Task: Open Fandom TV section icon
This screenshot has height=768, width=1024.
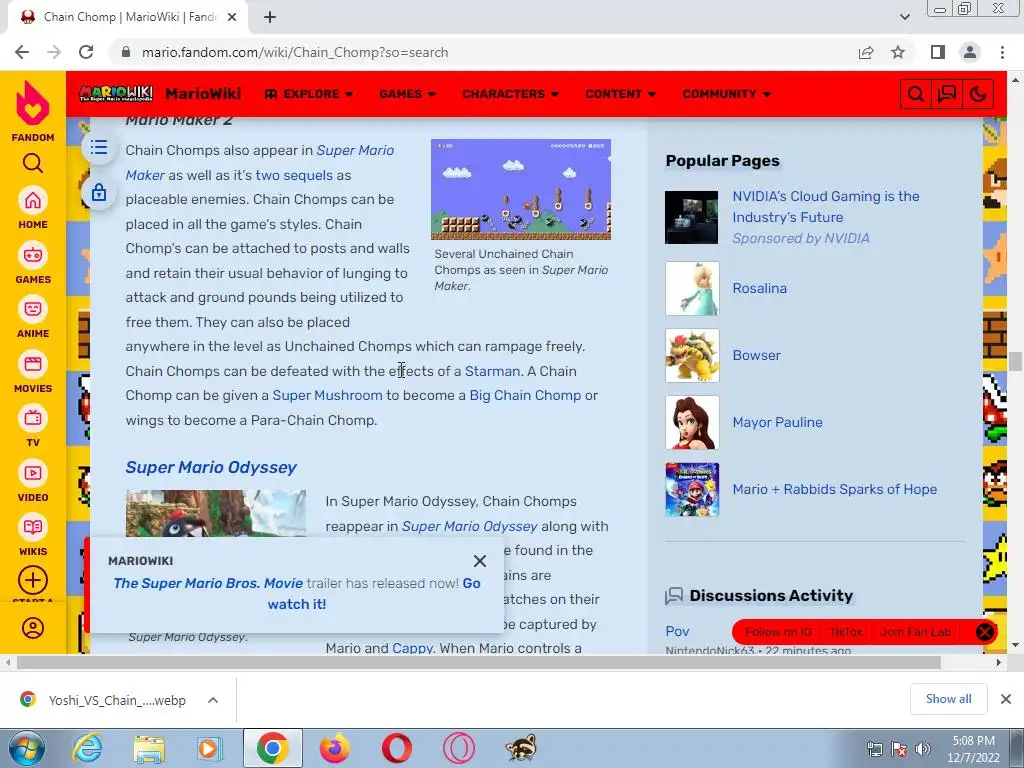Action: pyautogui.click(x=33, y=419)
